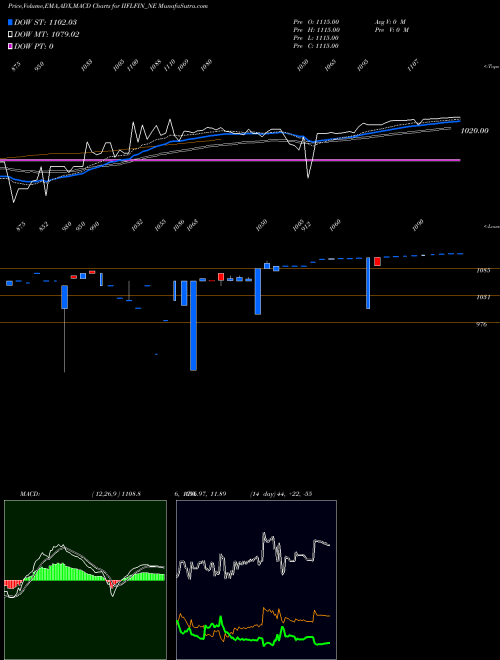Click the Avg V: 0 M value
Screen dimensions: 500x660
point(389,22)
